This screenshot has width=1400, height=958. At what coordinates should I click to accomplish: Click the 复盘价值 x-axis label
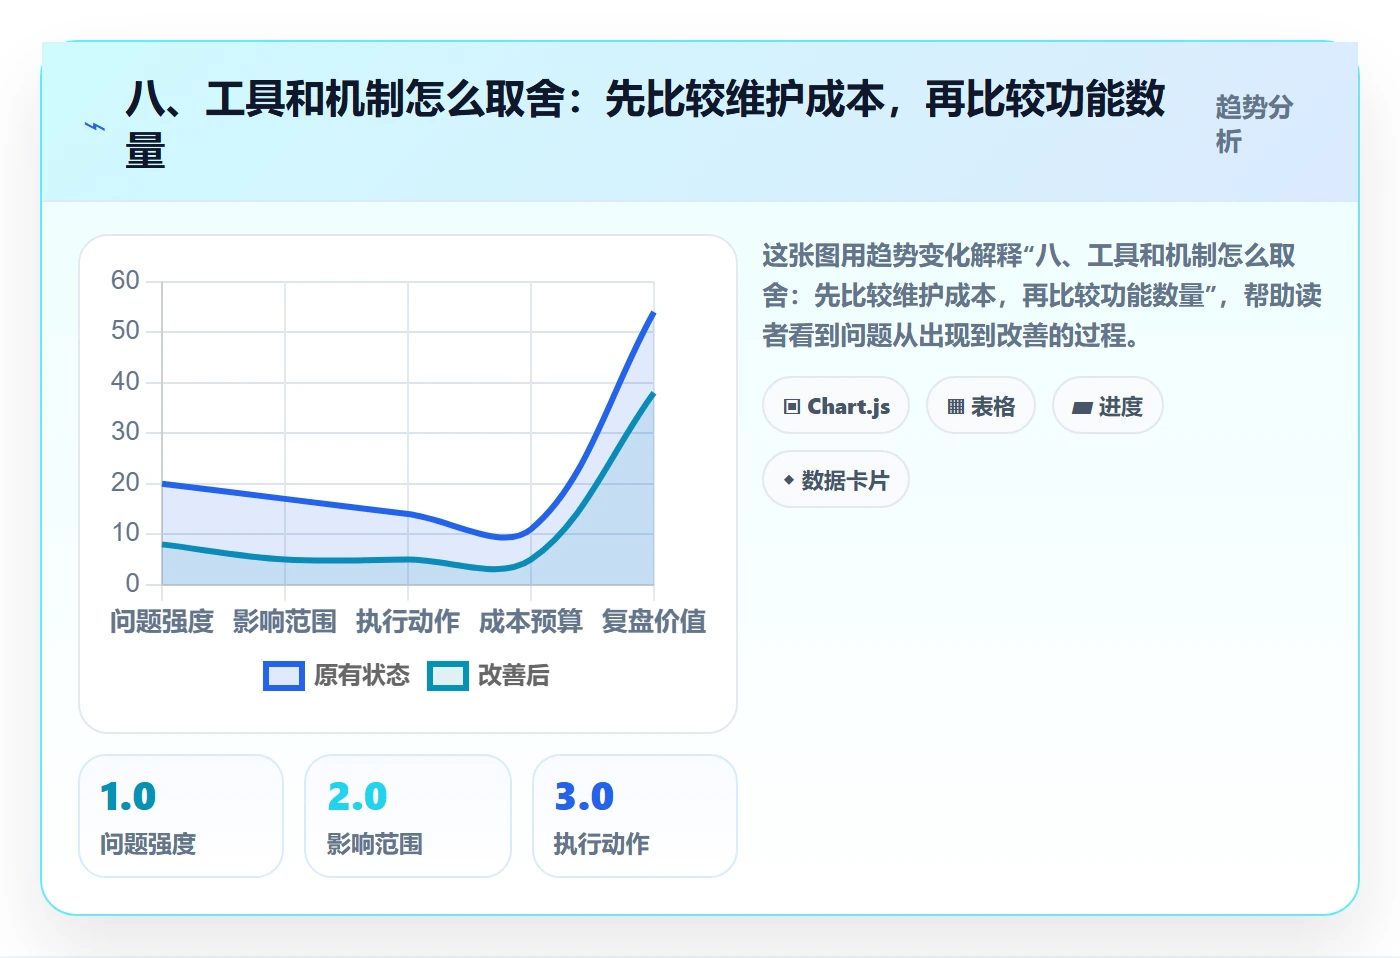tap(654, 621)
